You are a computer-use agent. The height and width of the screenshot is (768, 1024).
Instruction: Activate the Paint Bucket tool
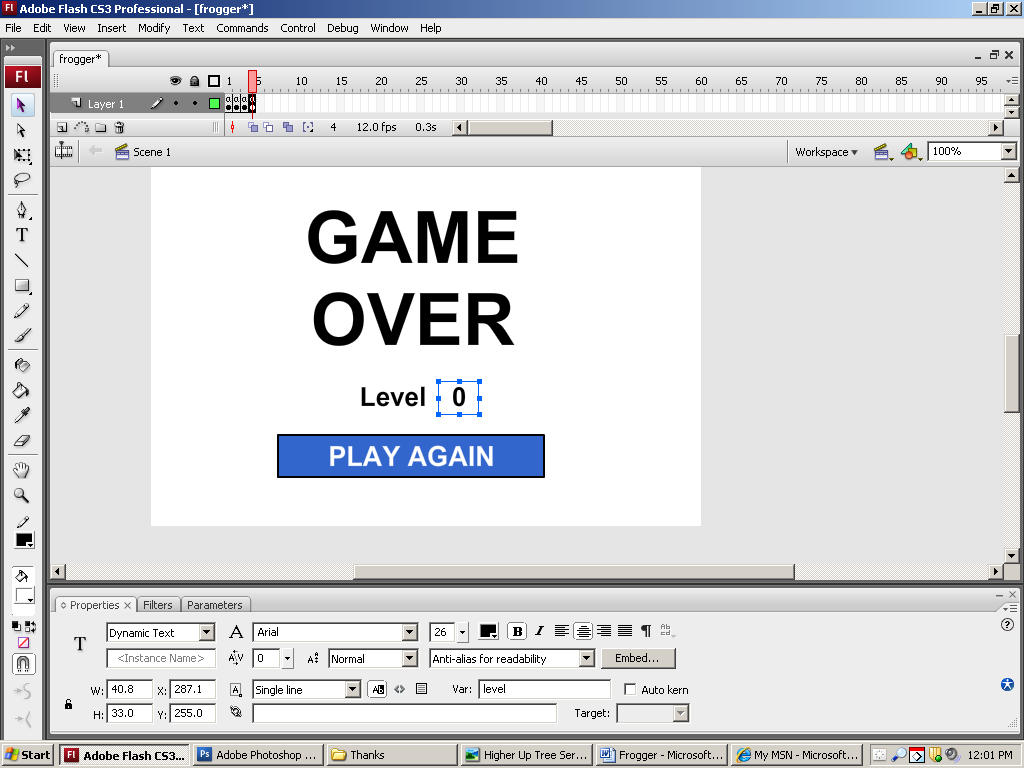[21, 390]
